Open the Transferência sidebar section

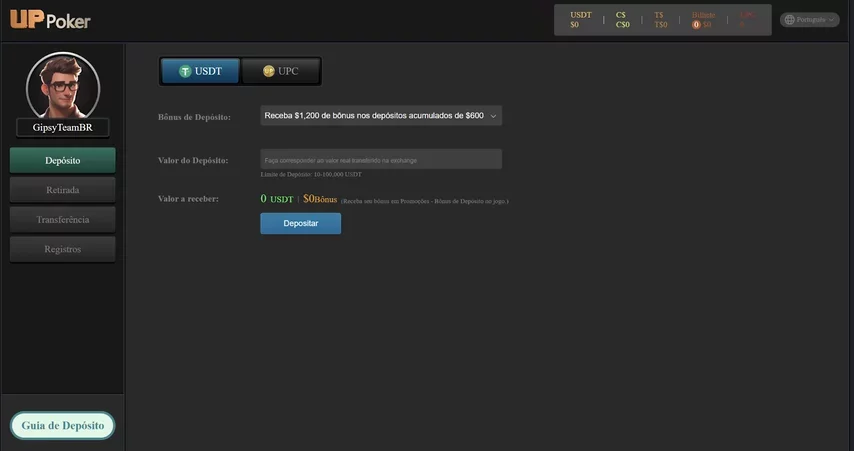63,219
